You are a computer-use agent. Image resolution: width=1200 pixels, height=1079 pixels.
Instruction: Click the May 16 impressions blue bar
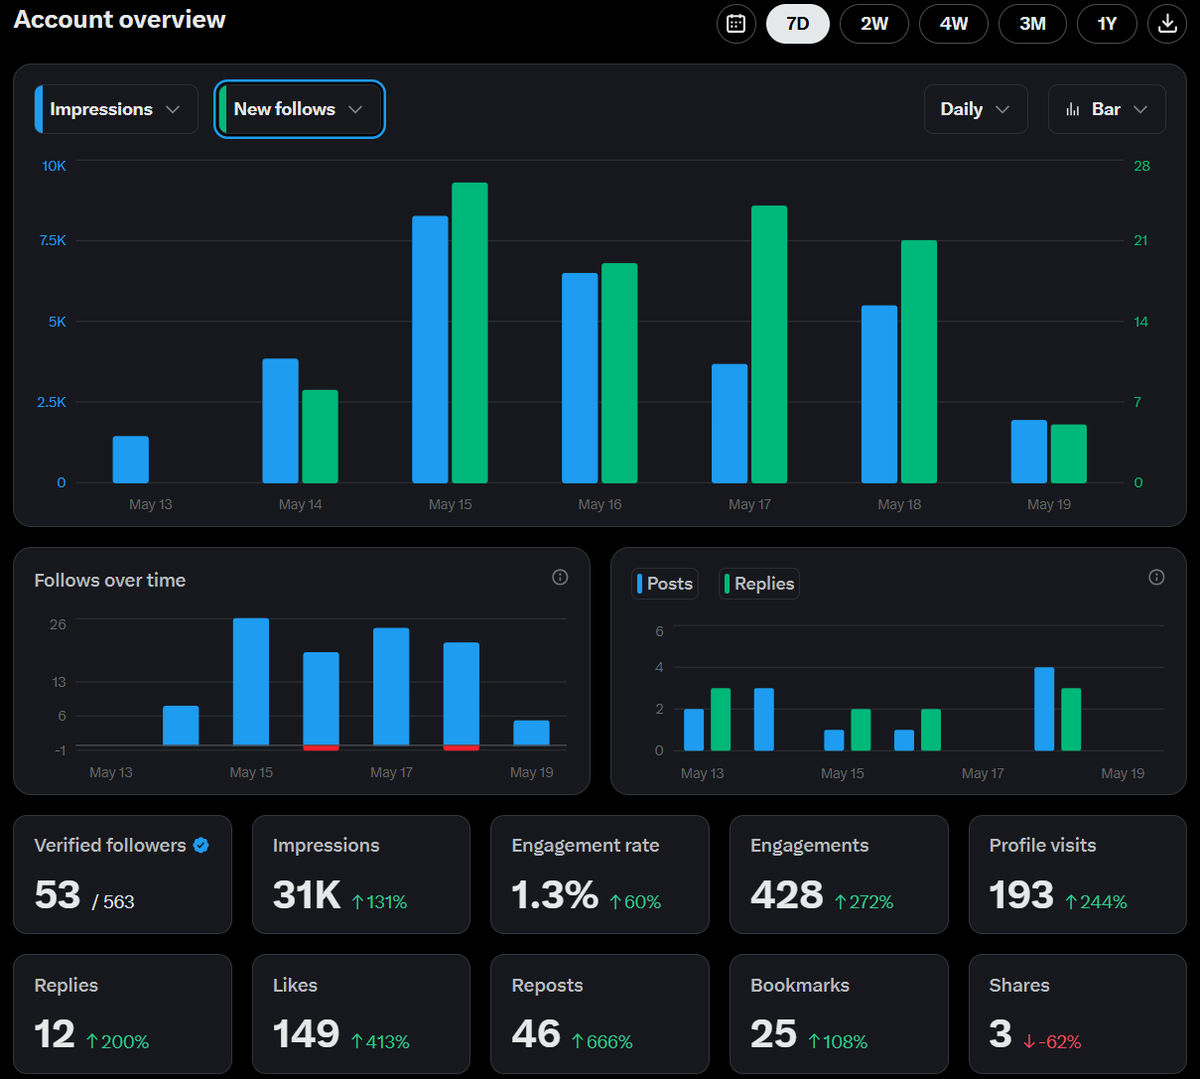point(580,378)
